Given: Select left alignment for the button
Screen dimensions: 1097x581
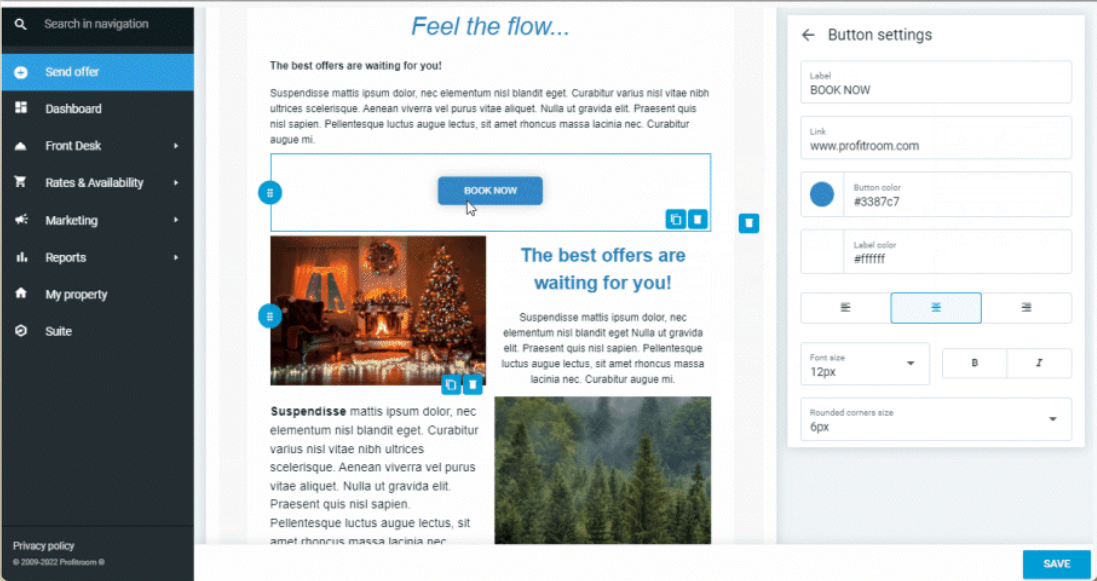Looking at the screenshot, I should [846, 307].
